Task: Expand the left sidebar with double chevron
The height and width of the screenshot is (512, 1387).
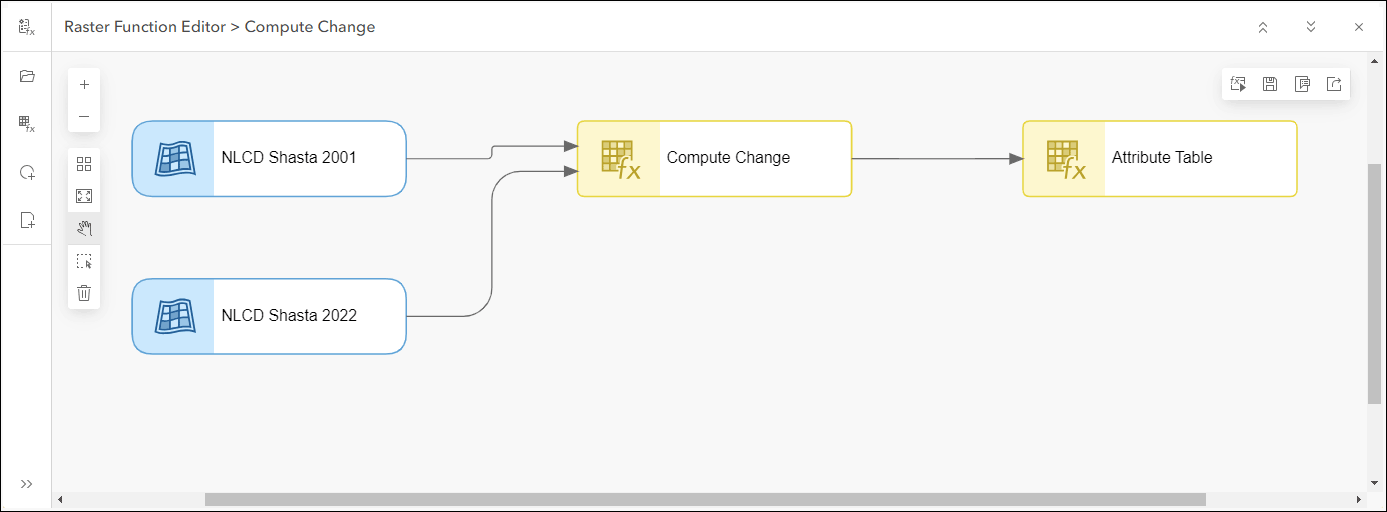Action: click(27, 484)
